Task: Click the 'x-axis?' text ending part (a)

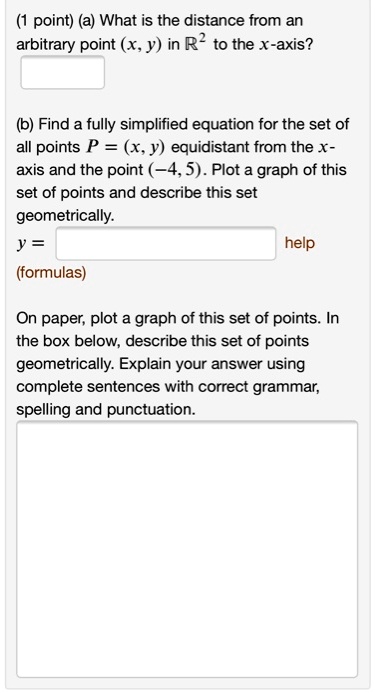Action: [x=284, y=44]
